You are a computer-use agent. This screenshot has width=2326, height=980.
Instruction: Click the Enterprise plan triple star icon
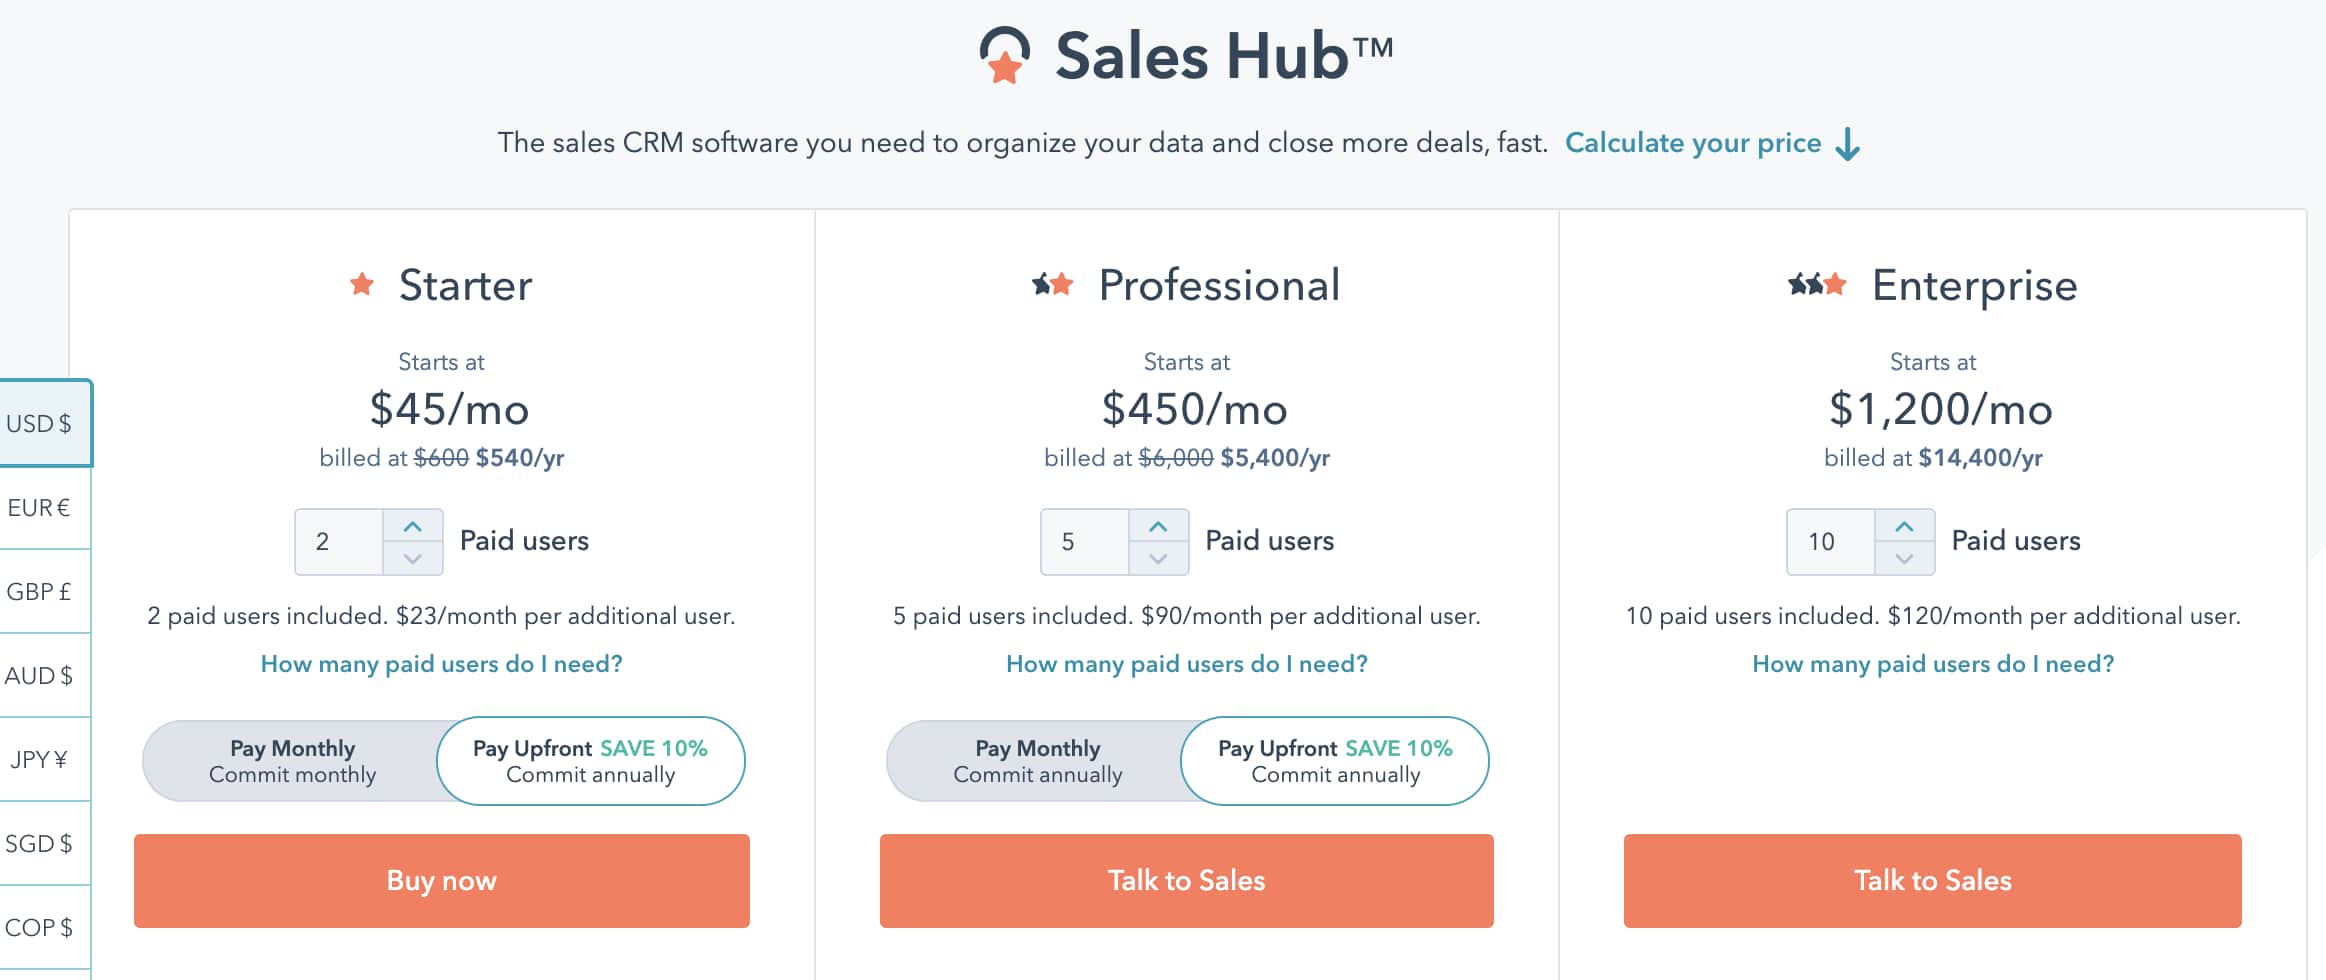click(1817, 285)
